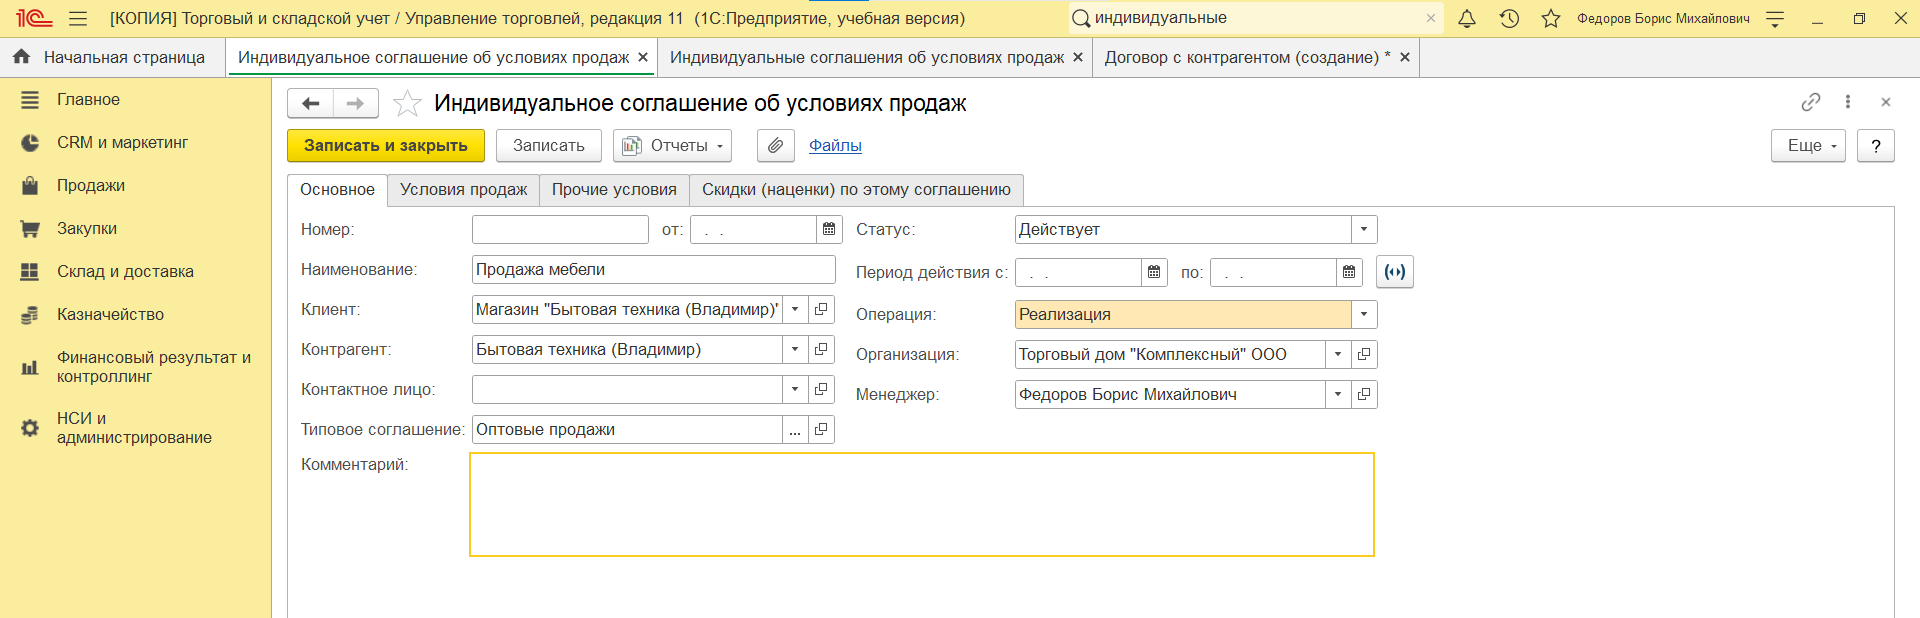Click Записать и закрыть button

pyautogui.click(x=385, y=145)
